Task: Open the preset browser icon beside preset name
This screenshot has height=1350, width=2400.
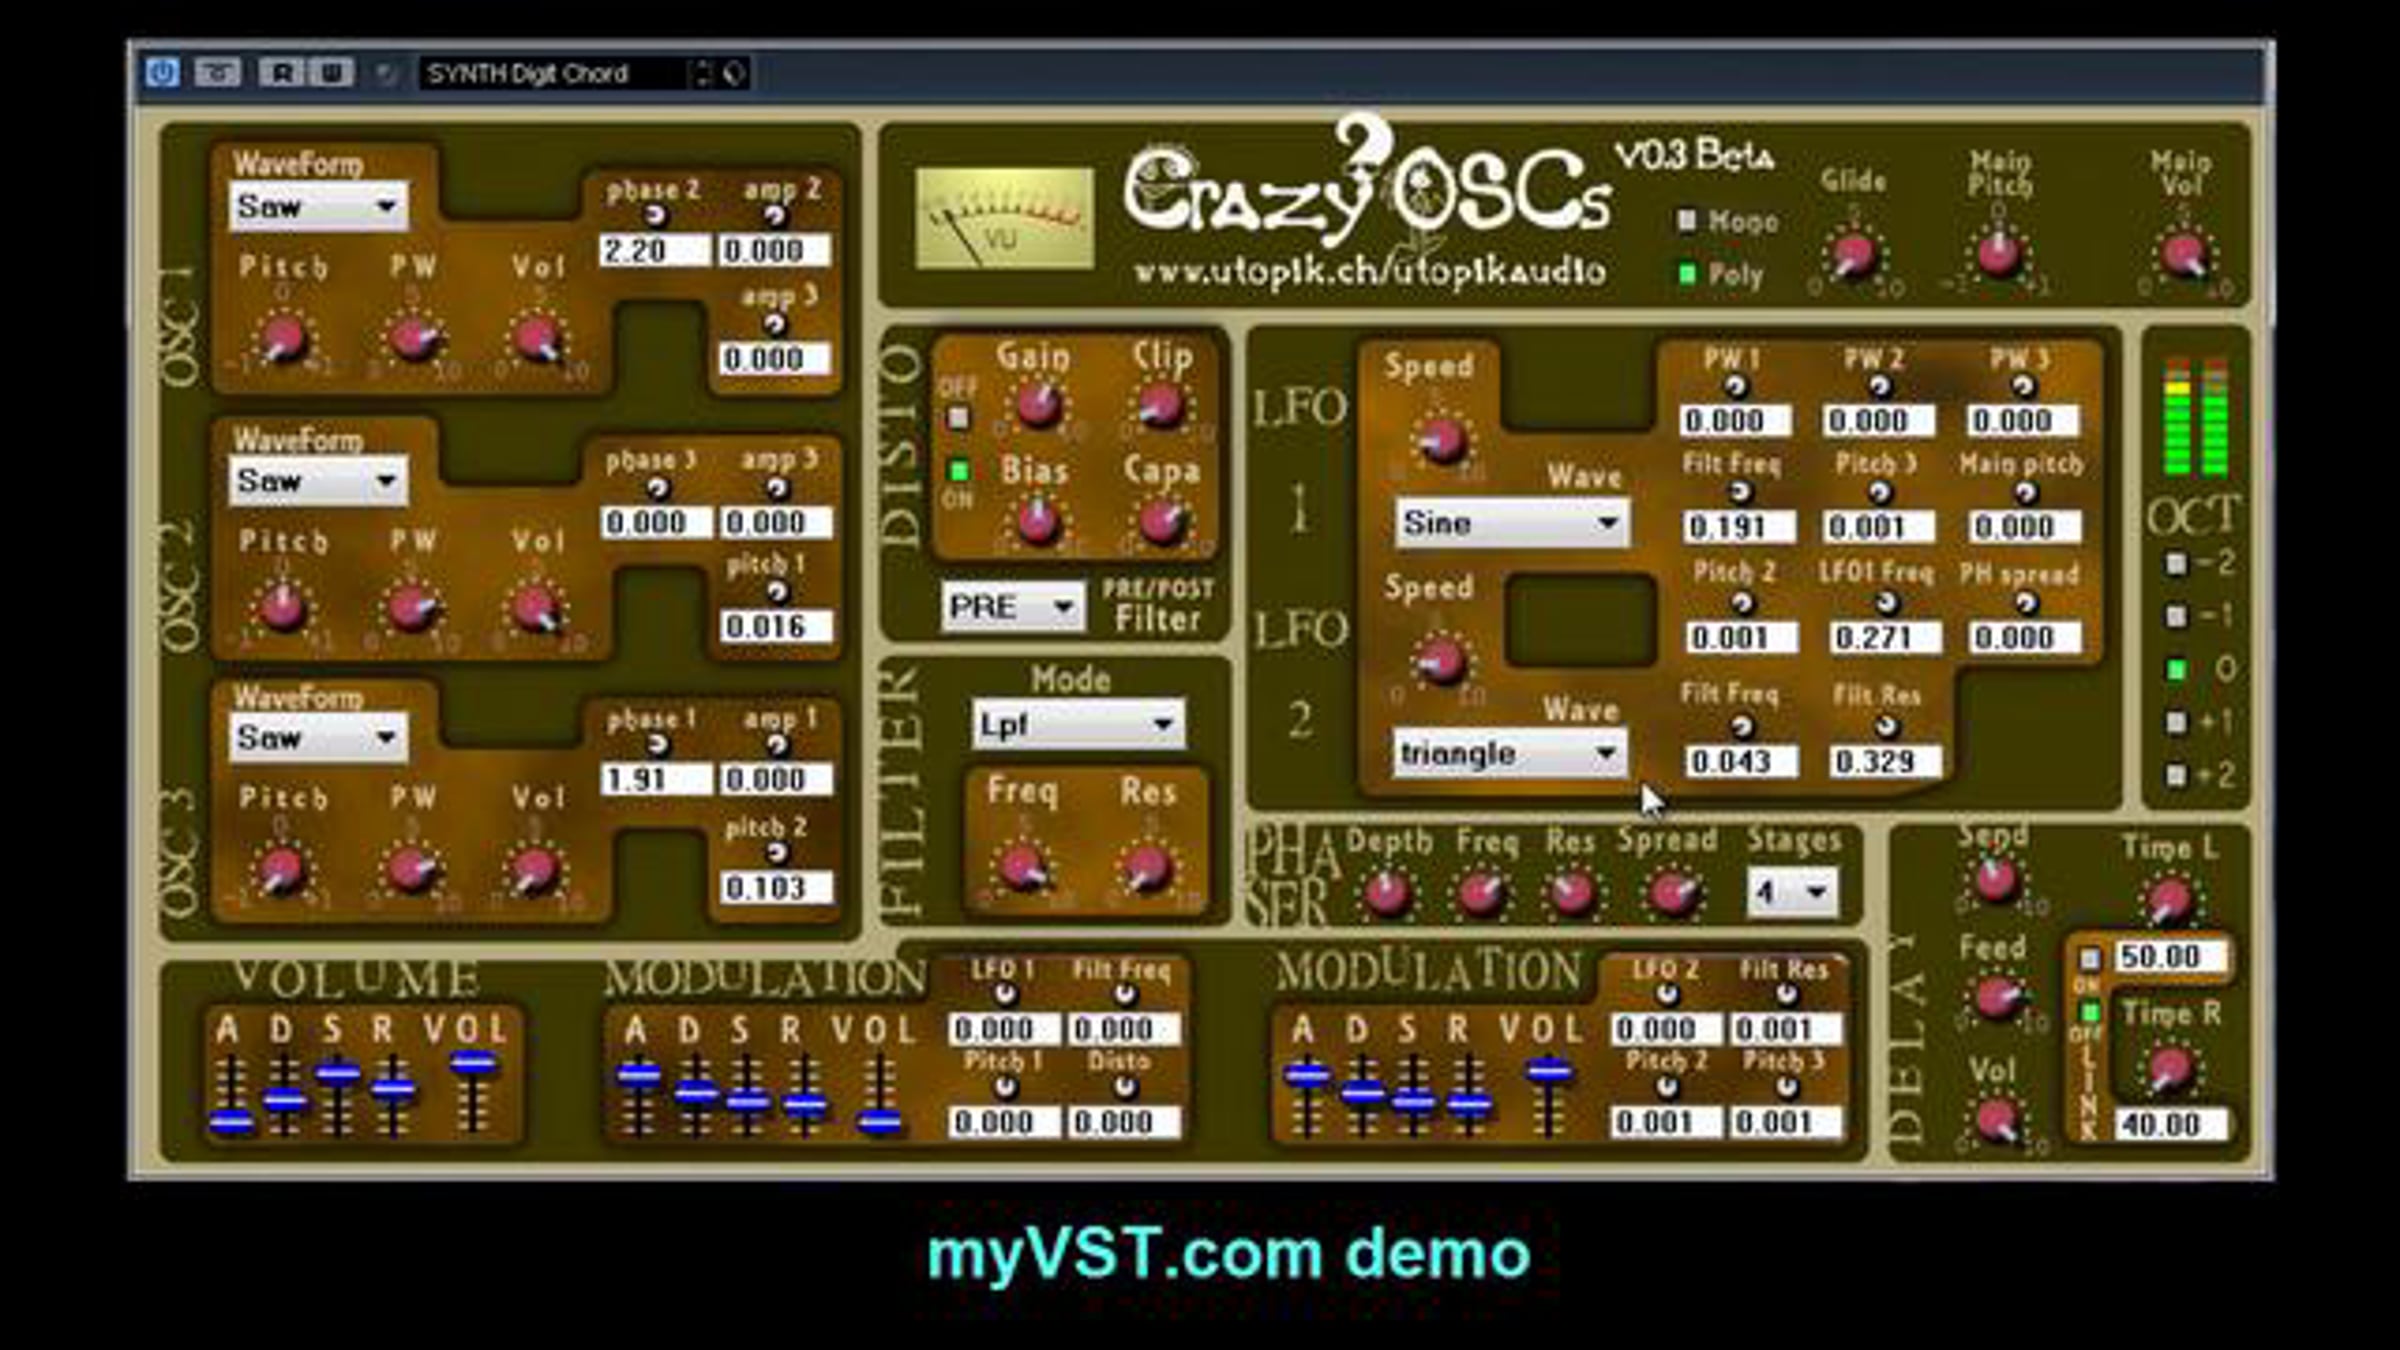Action: 734,73
